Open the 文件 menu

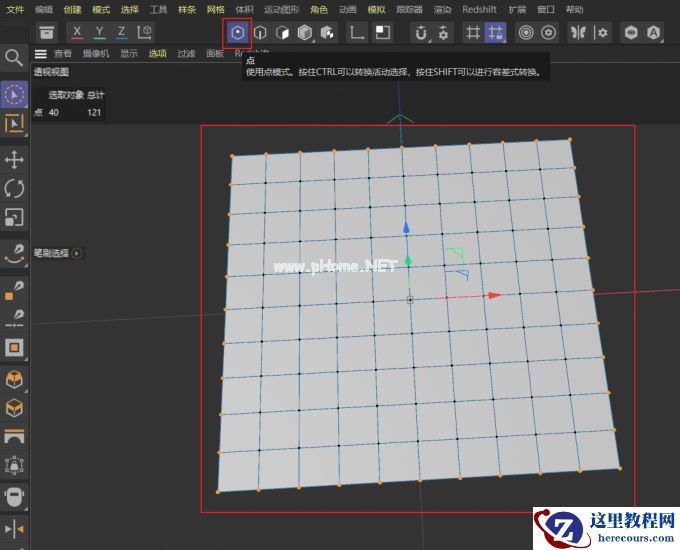click(x=15, y=9)
